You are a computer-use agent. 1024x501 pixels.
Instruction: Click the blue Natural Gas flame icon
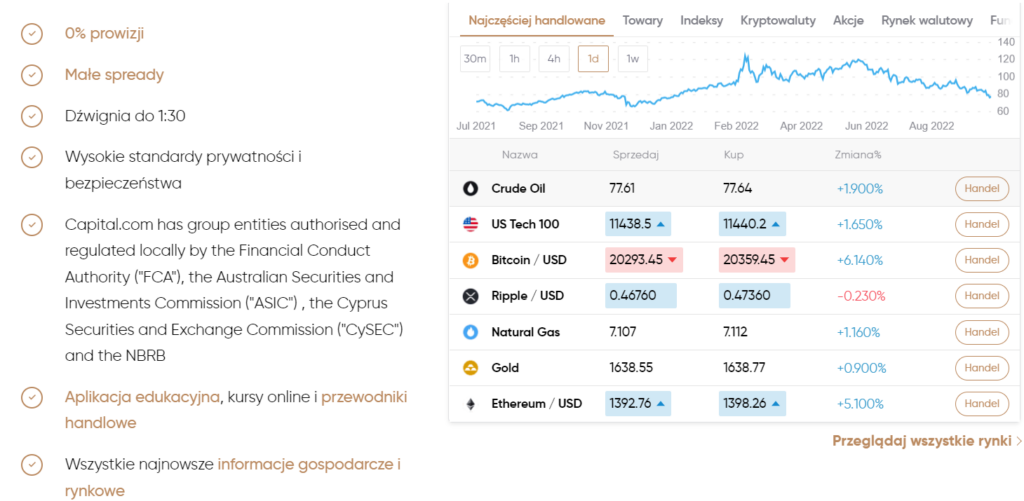click(x=471, y=332)
